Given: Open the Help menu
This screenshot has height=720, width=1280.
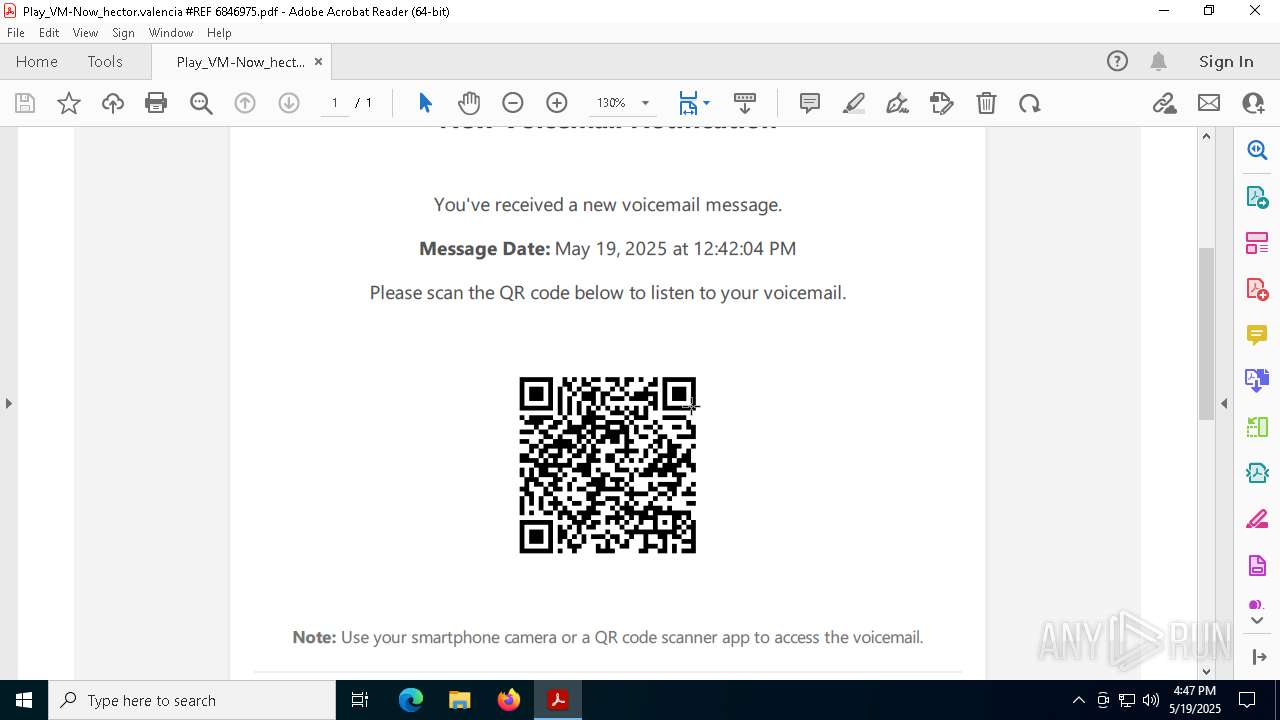Looking at the screenshot, I should pos(219,33).
